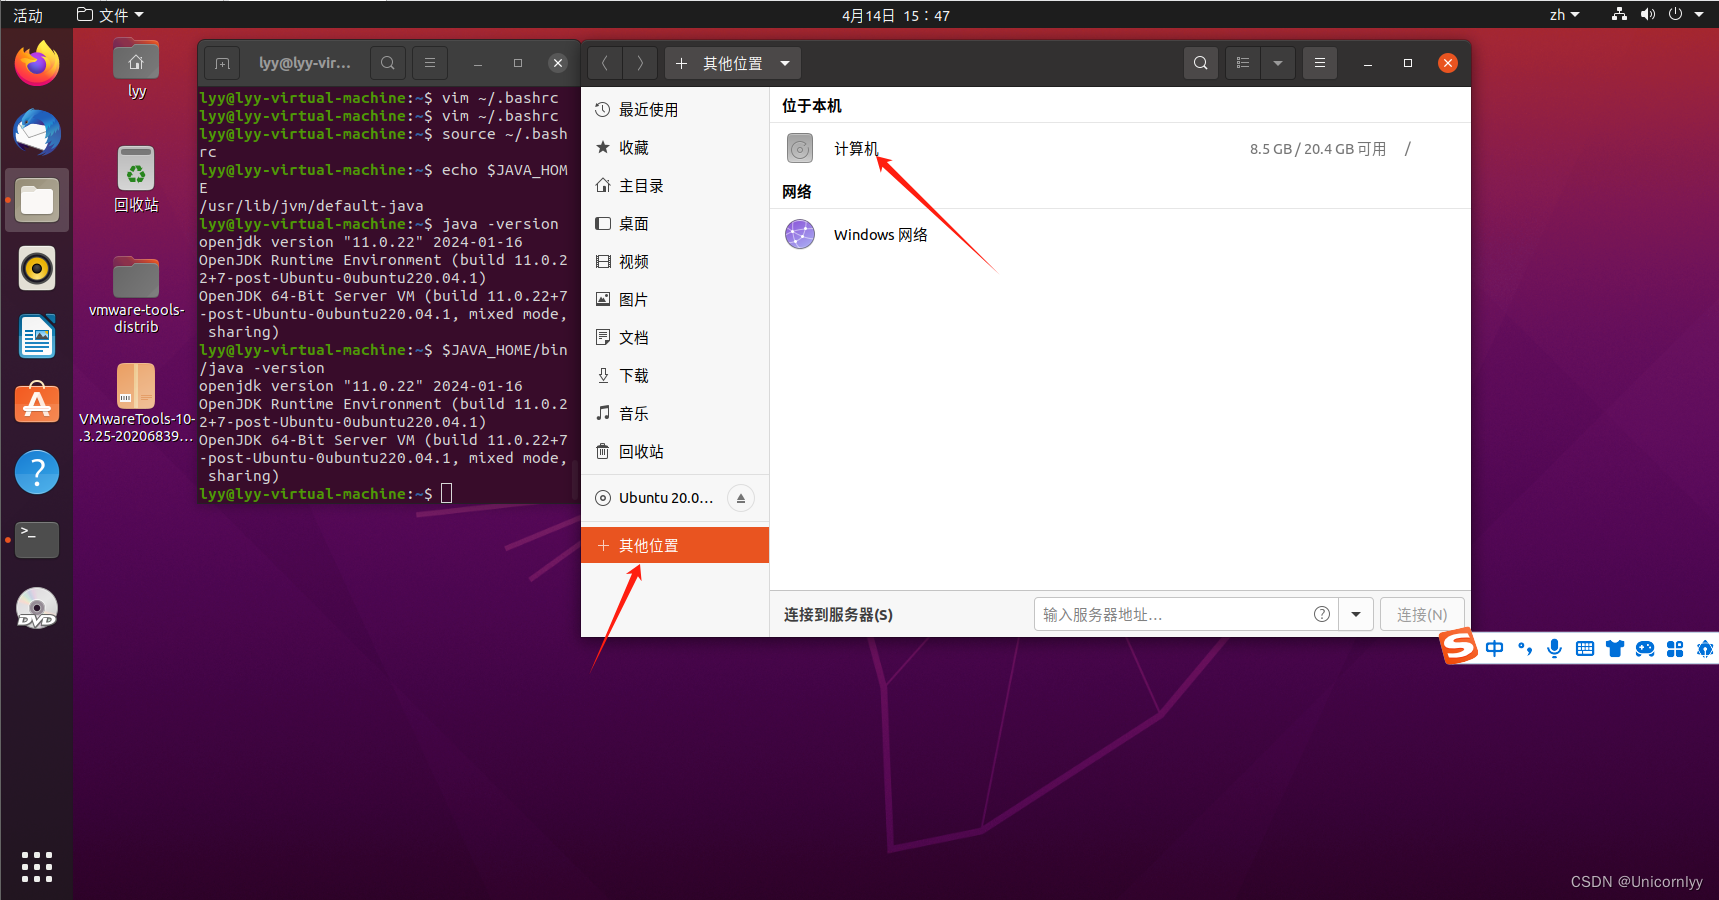
Task: Open the Sogou input method logo
Action: pyautogui.click(x=1459, y=647)
